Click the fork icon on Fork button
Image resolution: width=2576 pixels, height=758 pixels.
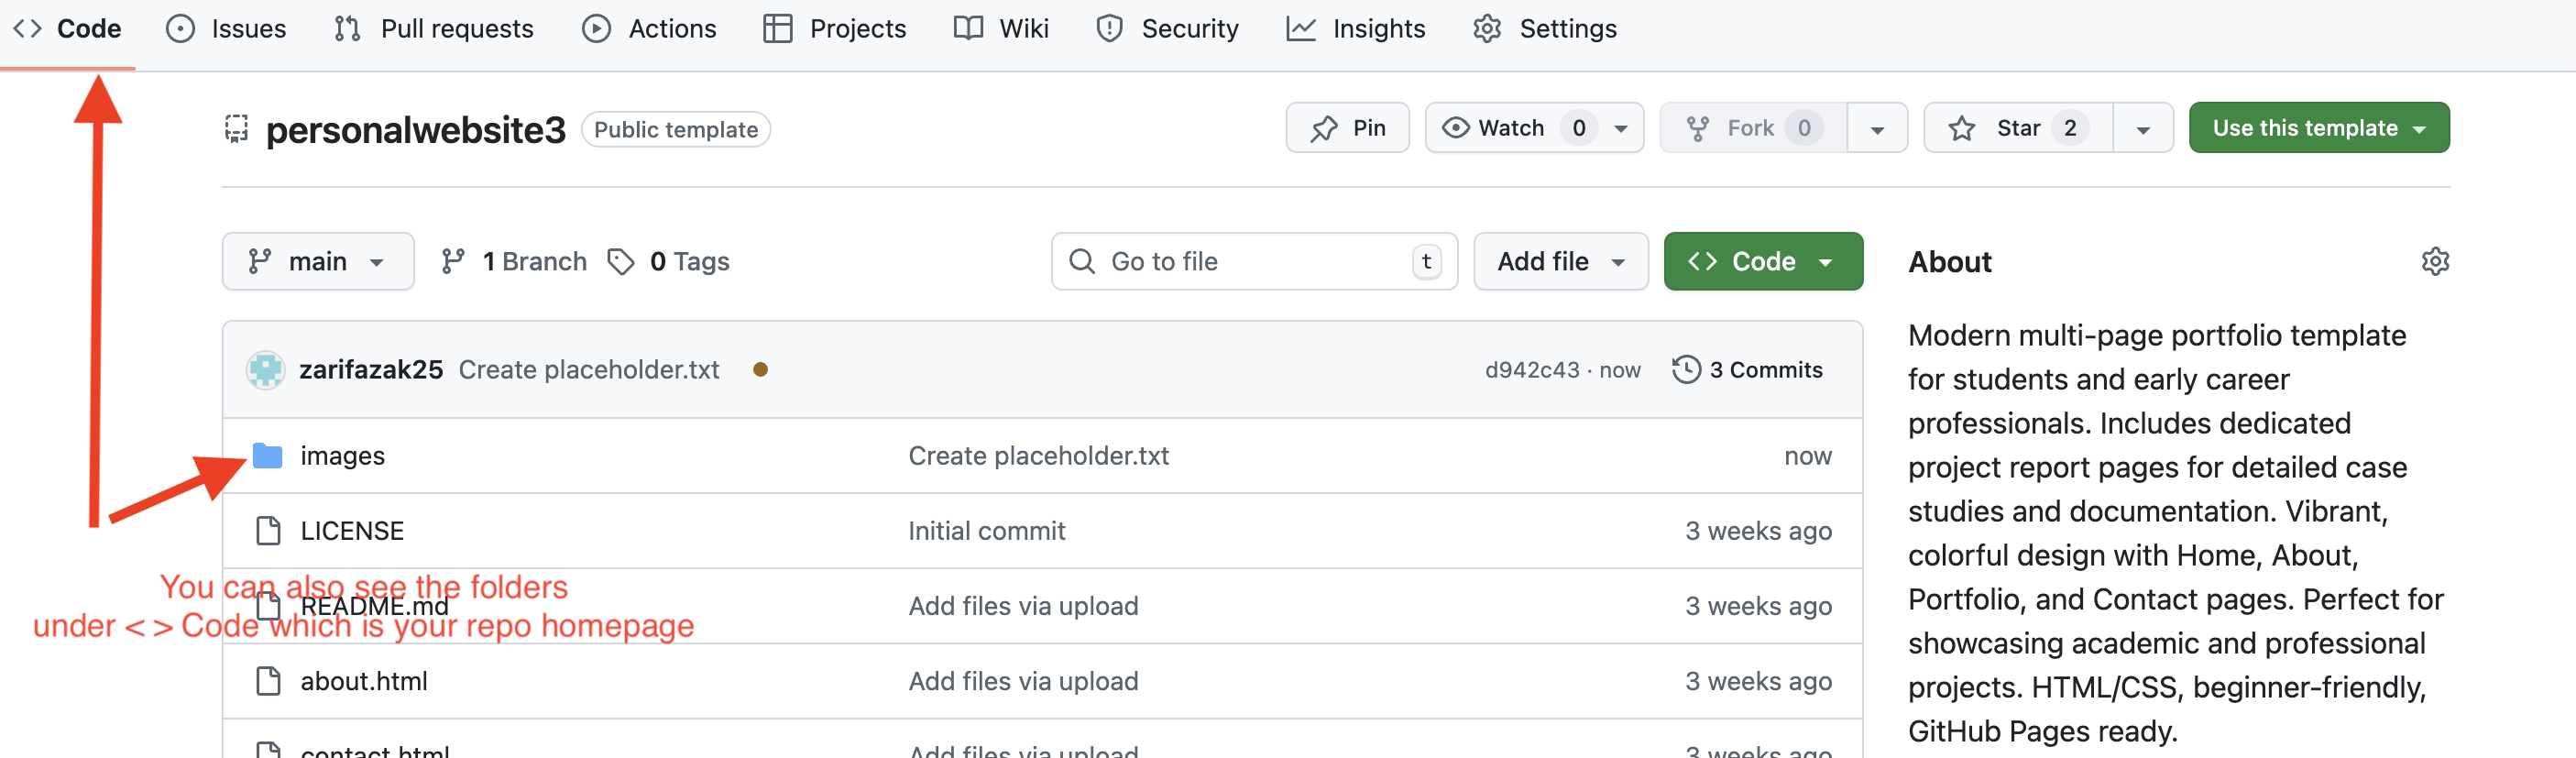tap(1697, 129)
